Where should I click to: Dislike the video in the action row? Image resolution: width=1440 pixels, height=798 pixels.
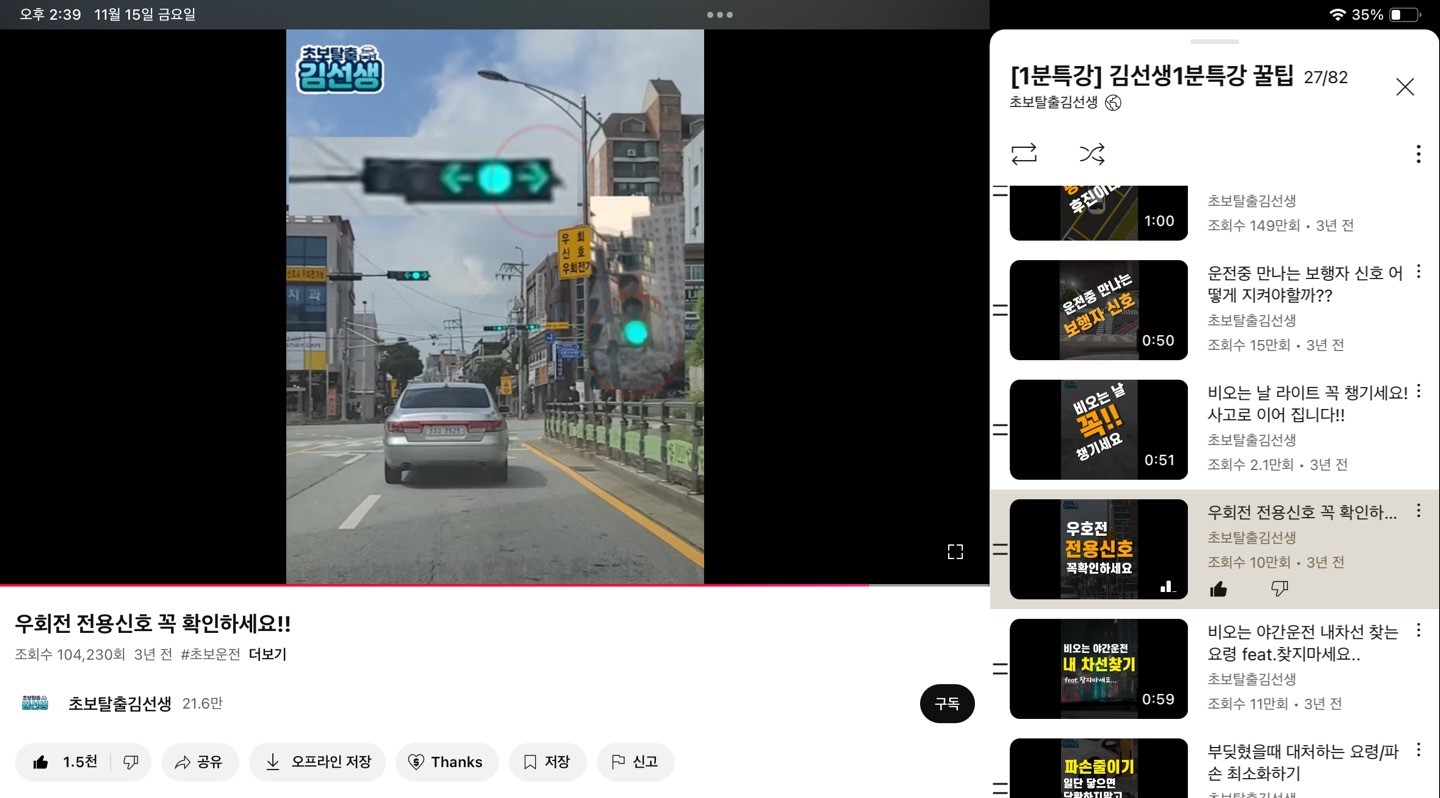tap(131, 762)
